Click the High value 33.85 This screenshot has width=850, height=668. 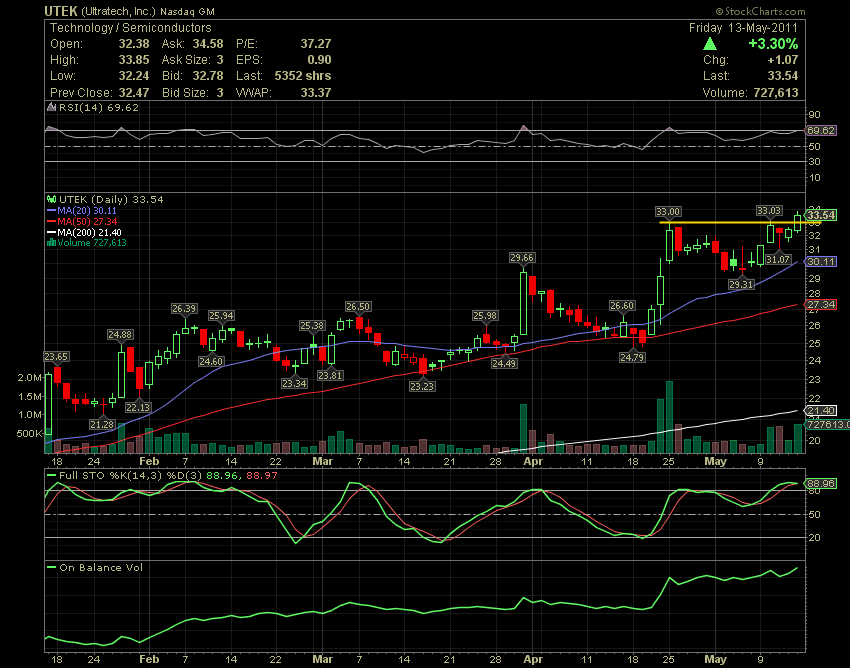click(134, 60)
